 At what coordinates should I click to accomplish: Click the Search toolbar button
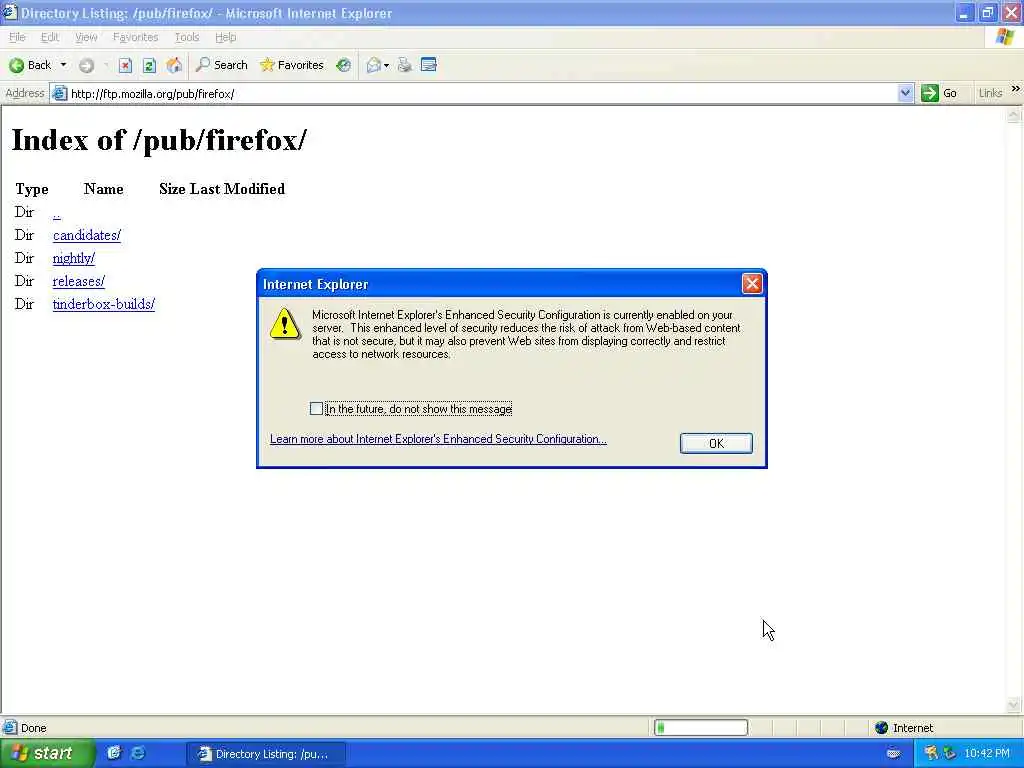tap(221, 65)
